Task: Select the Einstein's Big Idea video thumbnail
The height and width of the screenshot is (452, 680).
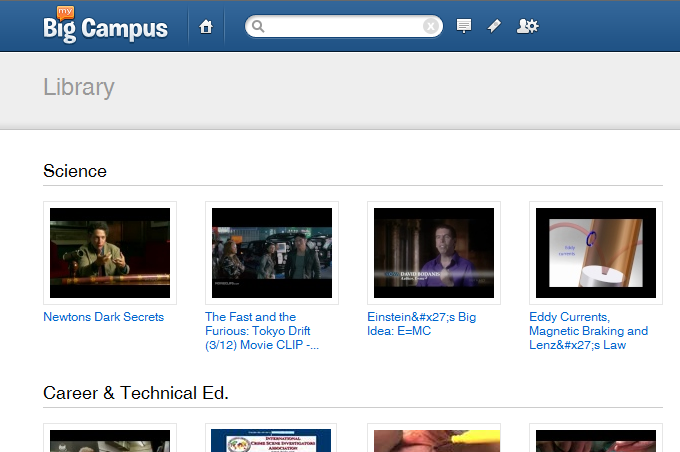Action: click(x=434, y=252)
